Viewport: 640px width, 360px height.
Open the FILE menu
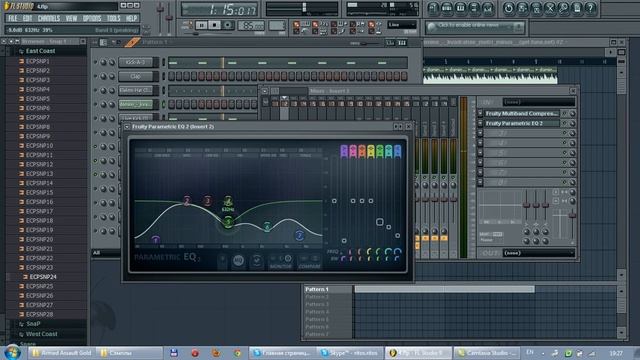(x=13, y=18)
